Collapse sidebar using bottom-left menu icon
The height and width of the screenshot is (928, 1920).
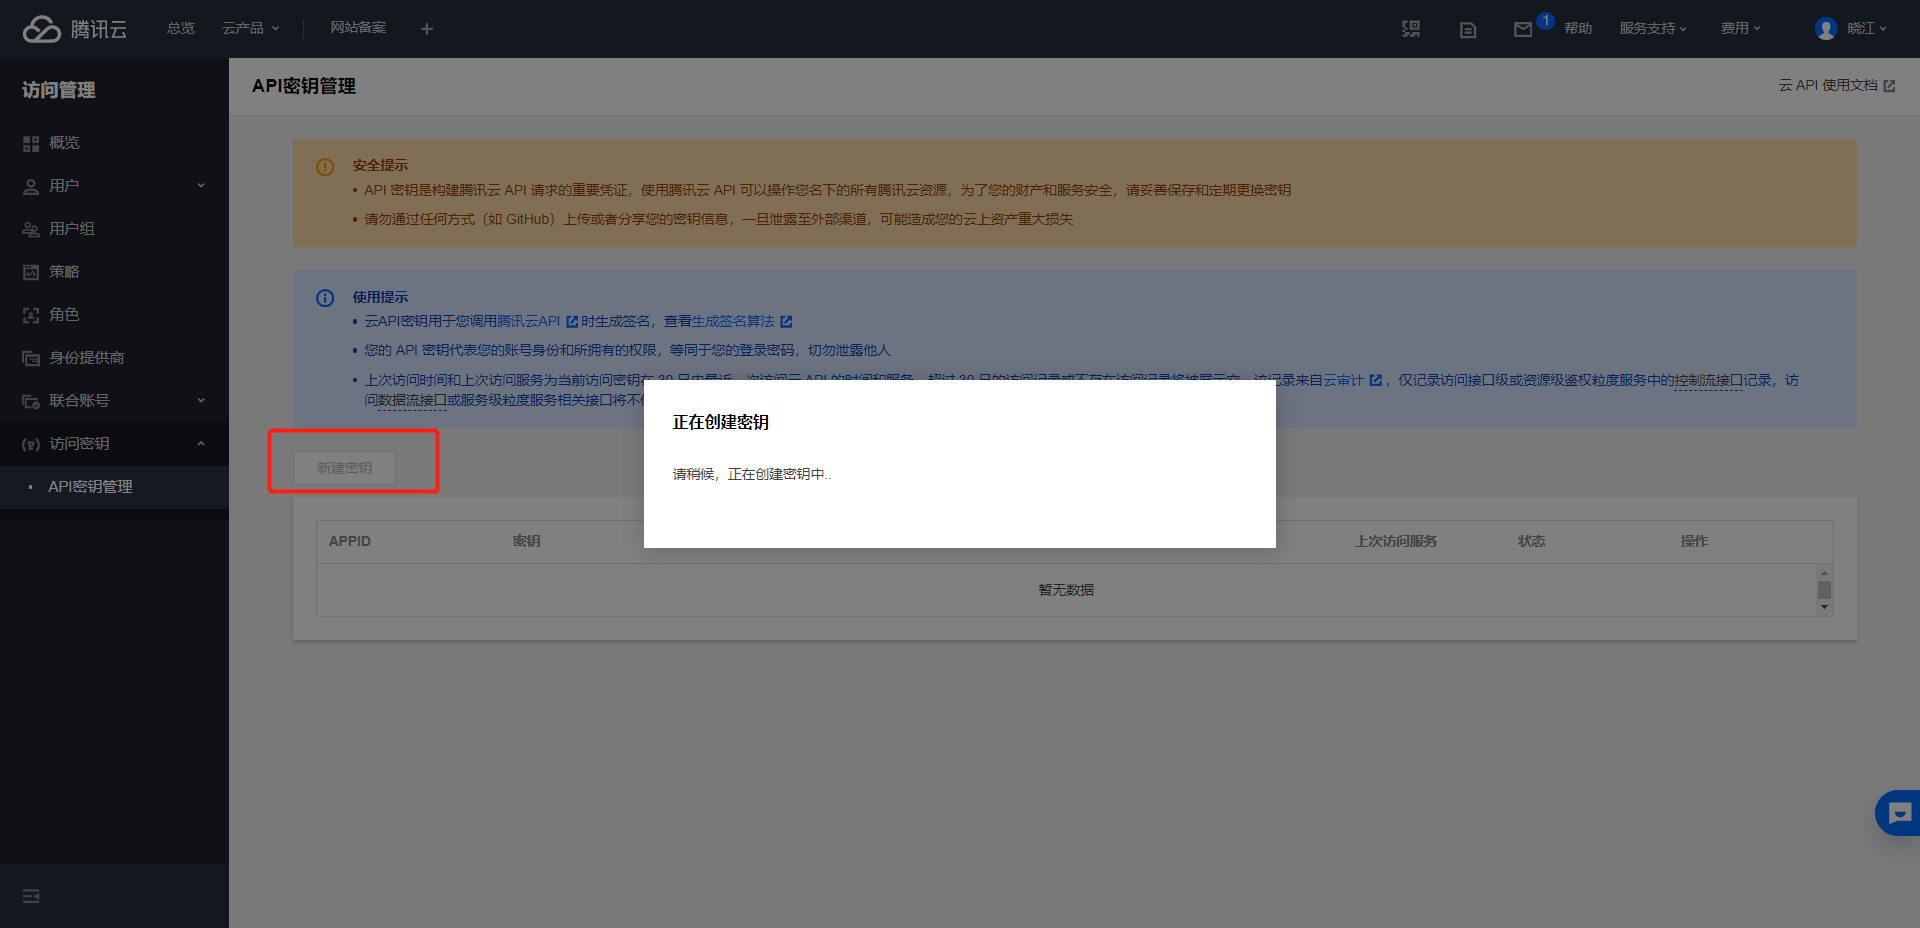point(31,896)
